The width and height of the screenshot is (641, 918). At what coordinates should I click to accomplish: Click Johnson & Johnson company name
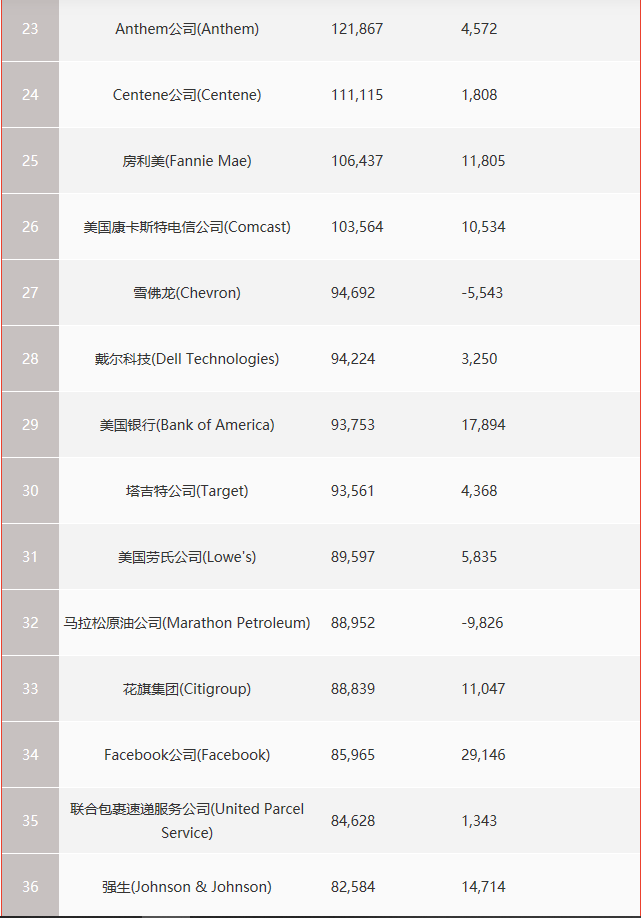[x=187, y=887]
